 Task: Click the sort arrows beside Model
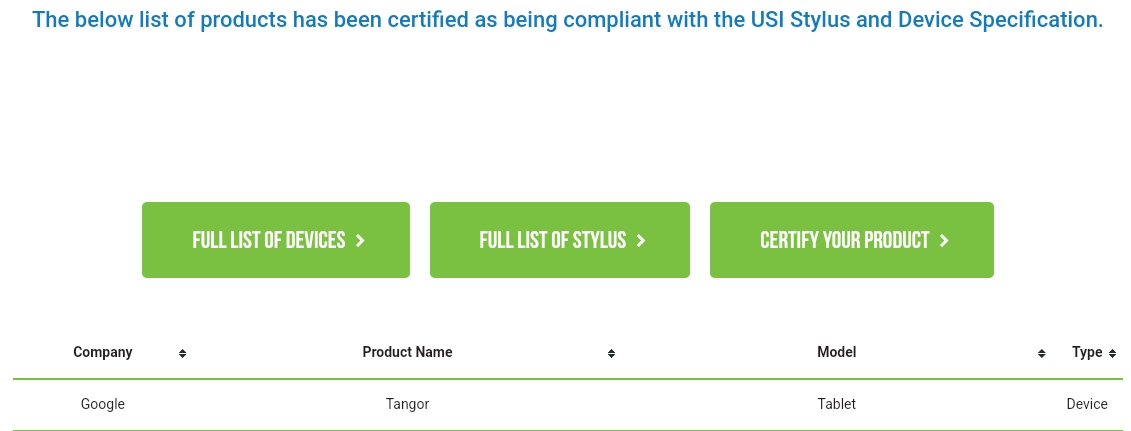1041,353
